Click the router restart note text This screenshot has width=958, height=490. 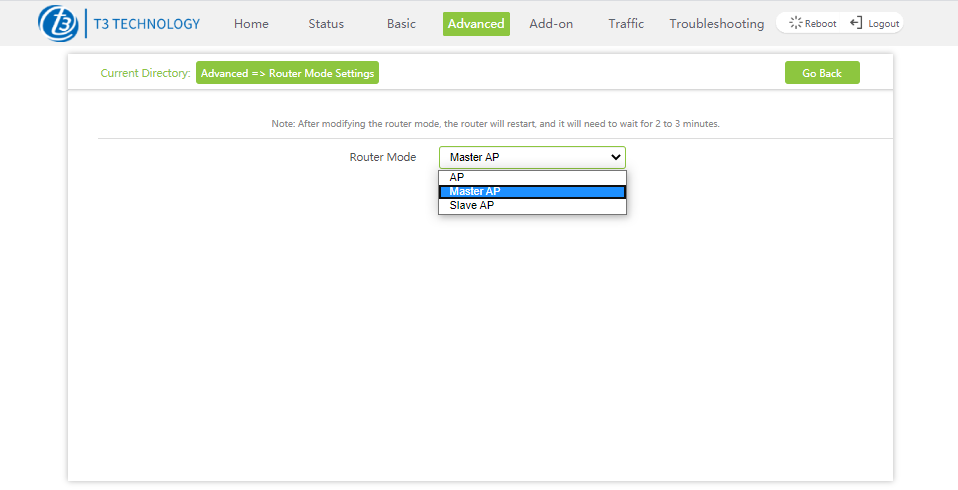click(495, 123)
